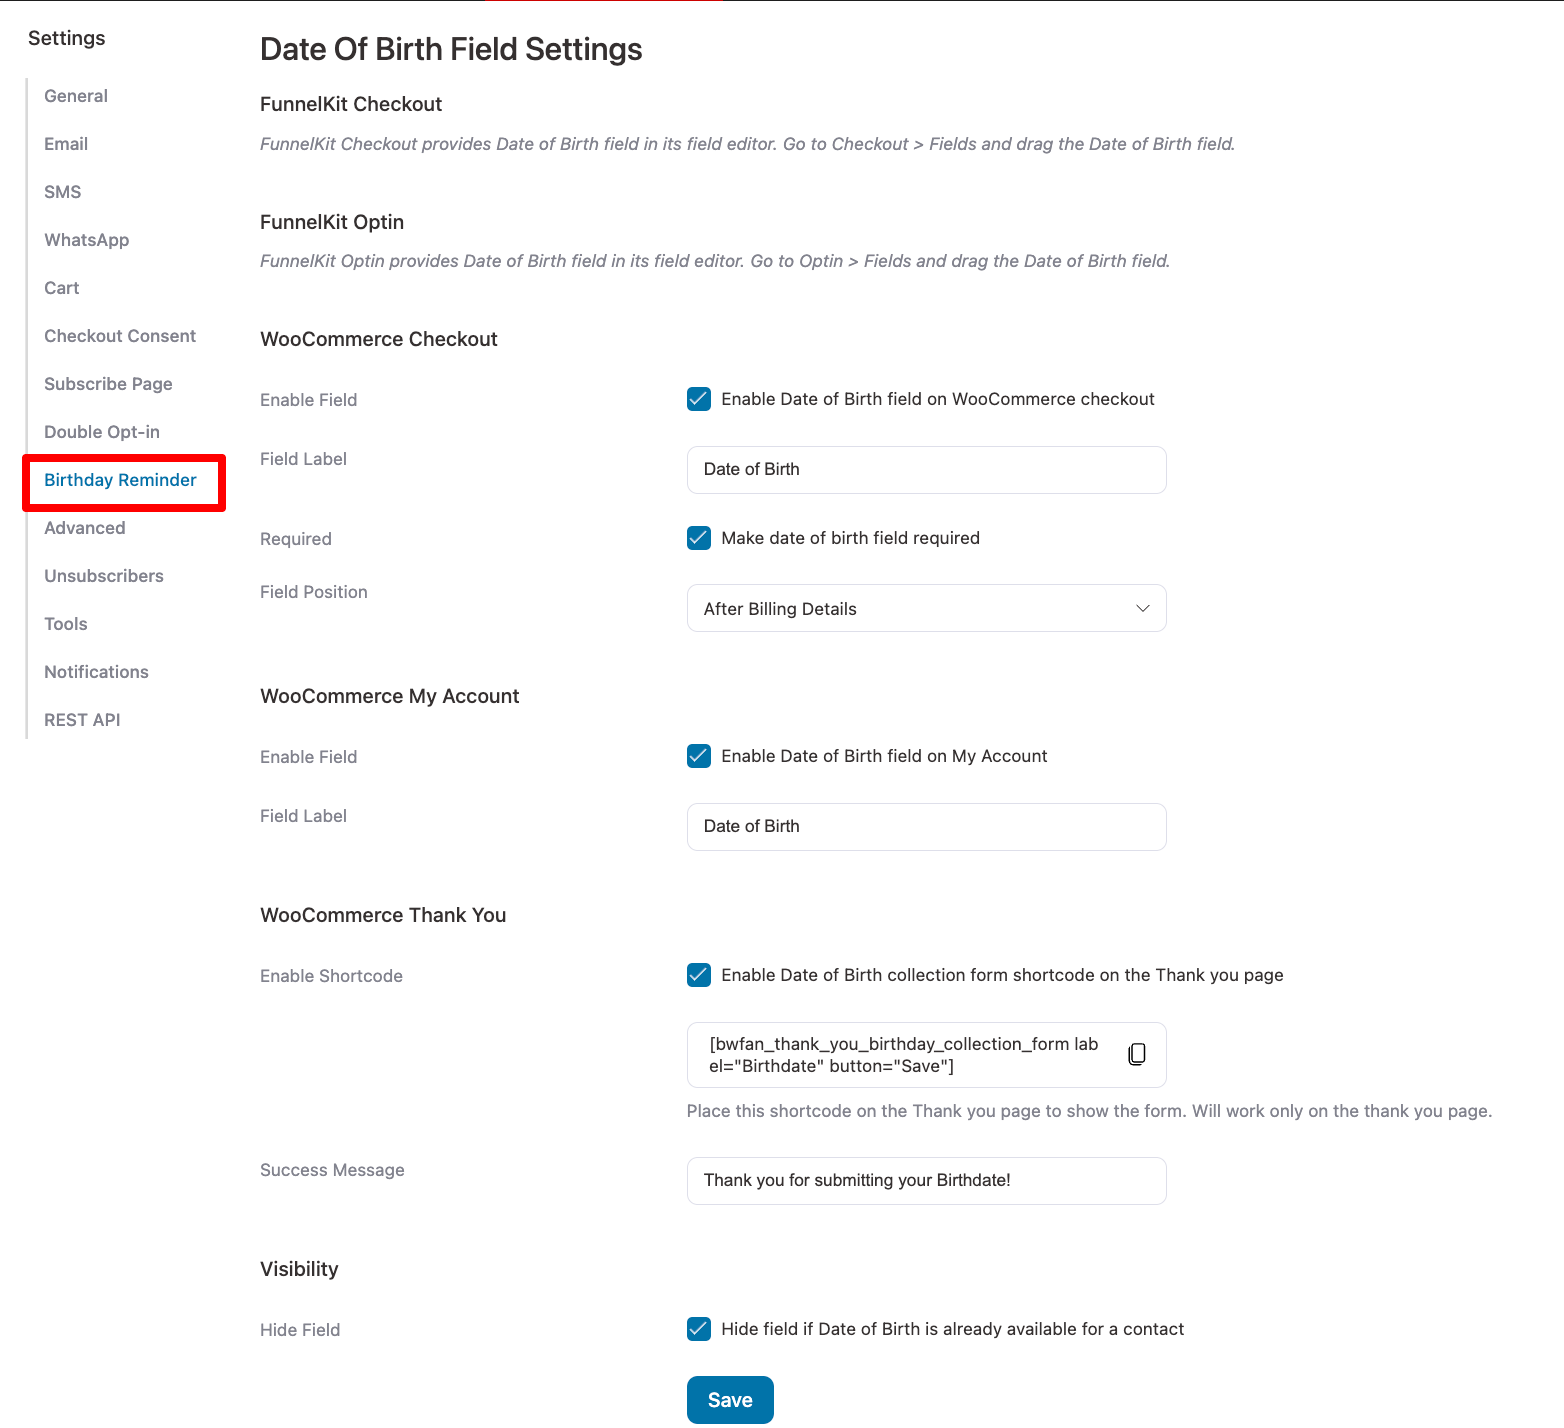1564x1428 pixels.
Task: Open REST API settings tab
Action: [x=82, y=720]
